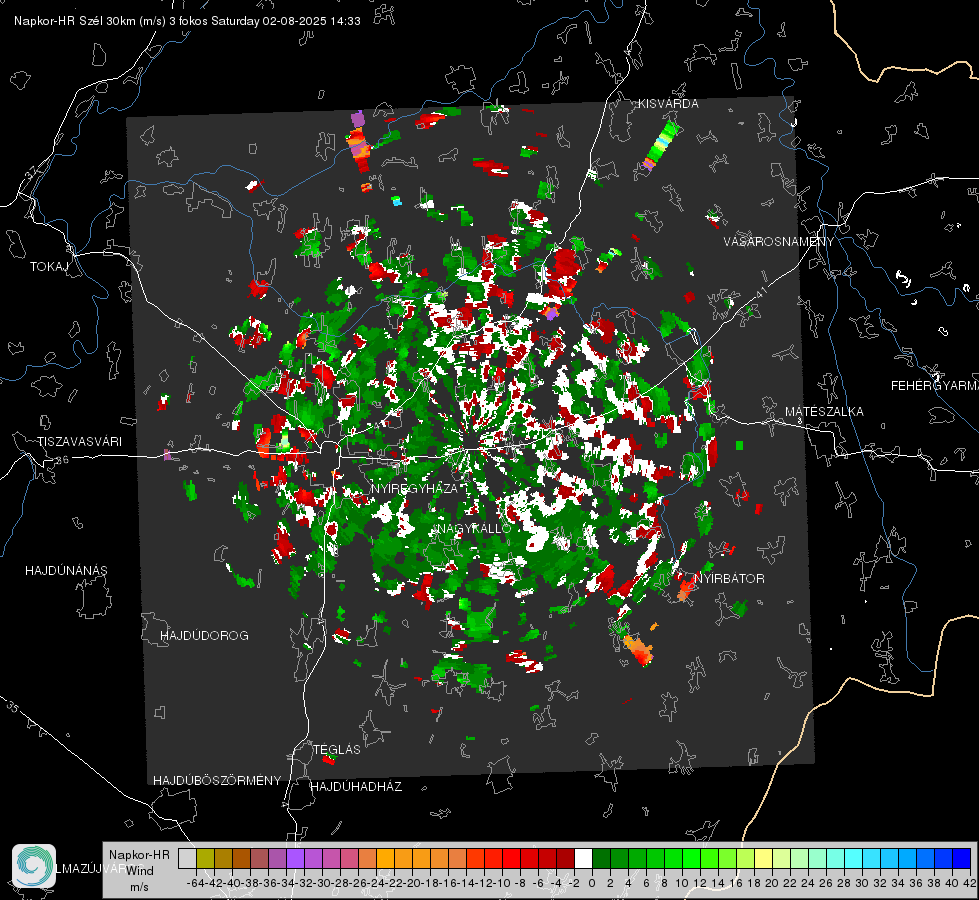Viewport: 979px width, 900px height.
Task: Click the 10 legend scale value
Action: coord(682,883)
